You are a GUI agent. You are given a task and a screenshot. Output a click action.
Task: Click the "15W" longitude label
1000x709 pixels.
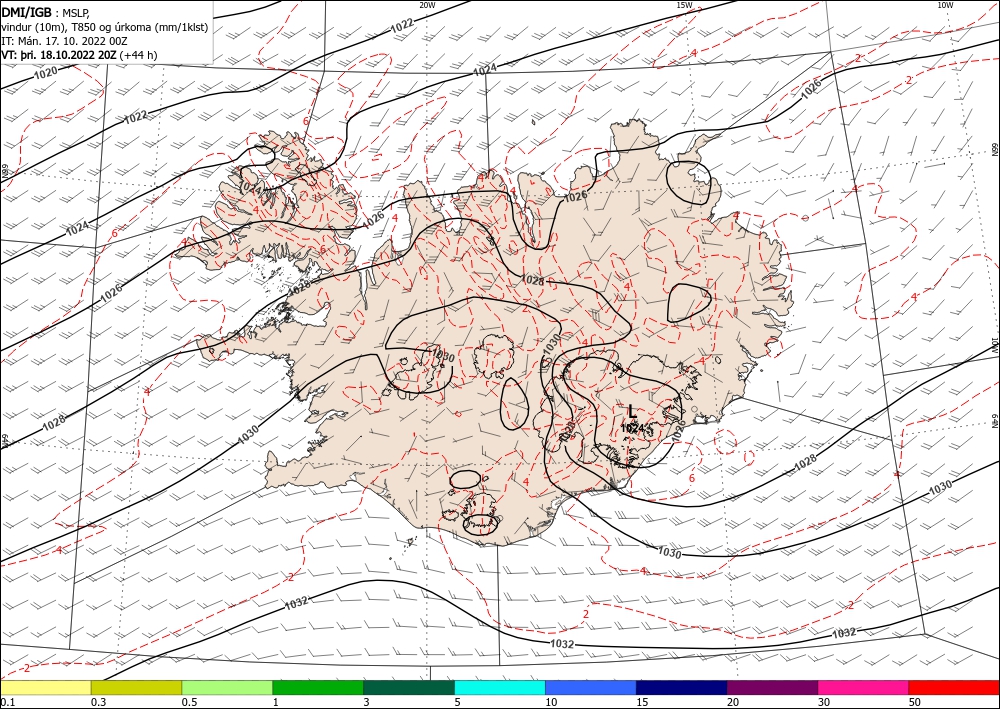tap(684, 5)
